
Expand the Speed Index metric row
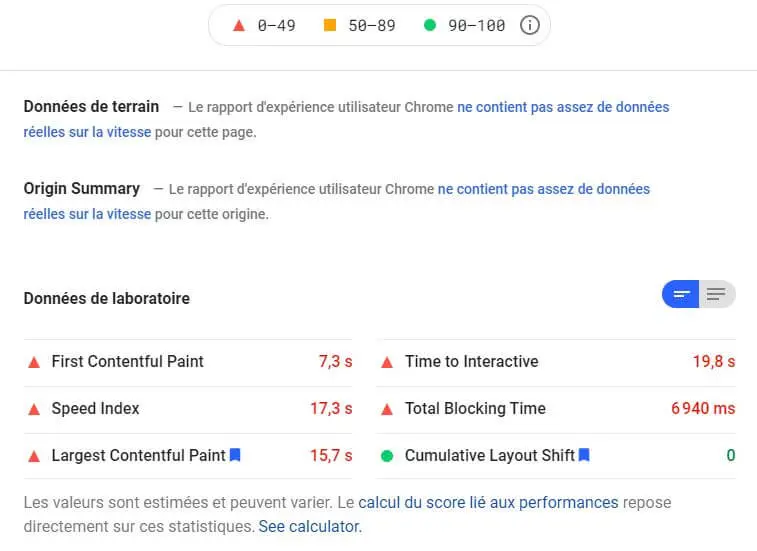coord(188,409)
